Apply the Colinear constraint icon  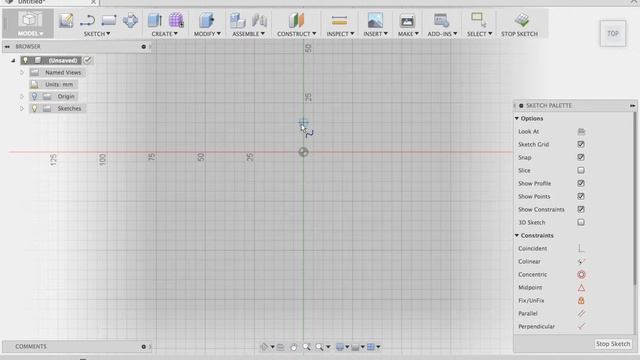coord(581,261)
